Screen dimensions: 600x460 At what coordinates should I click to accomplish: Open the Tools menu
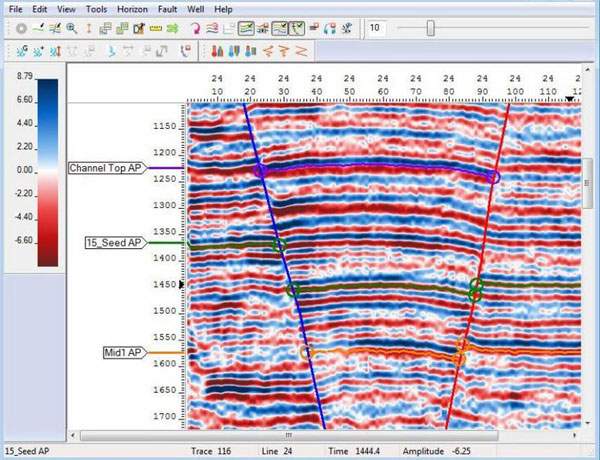click(96, 8)
